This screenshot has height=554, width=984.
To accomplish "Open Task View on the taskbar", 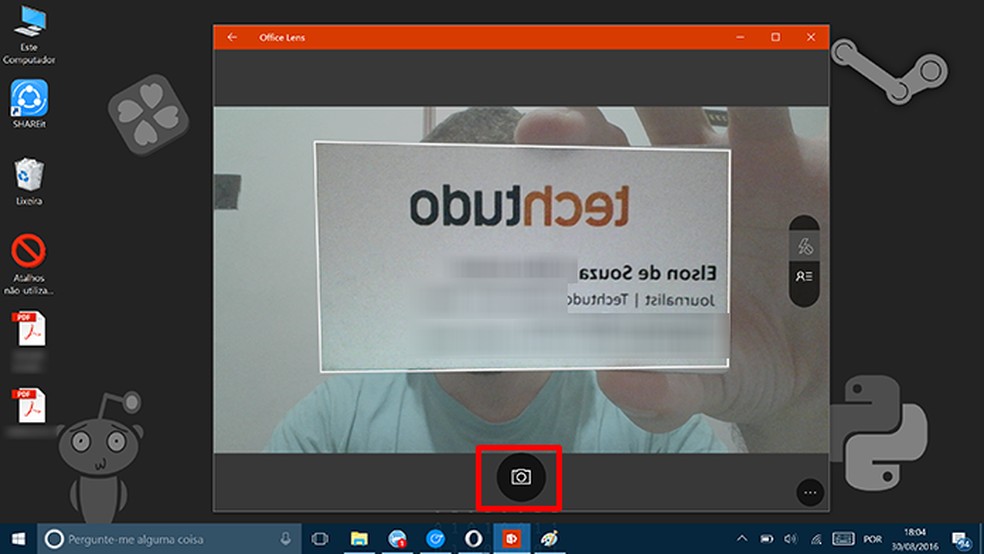I will pyautogui.click(x=320, y=539).
